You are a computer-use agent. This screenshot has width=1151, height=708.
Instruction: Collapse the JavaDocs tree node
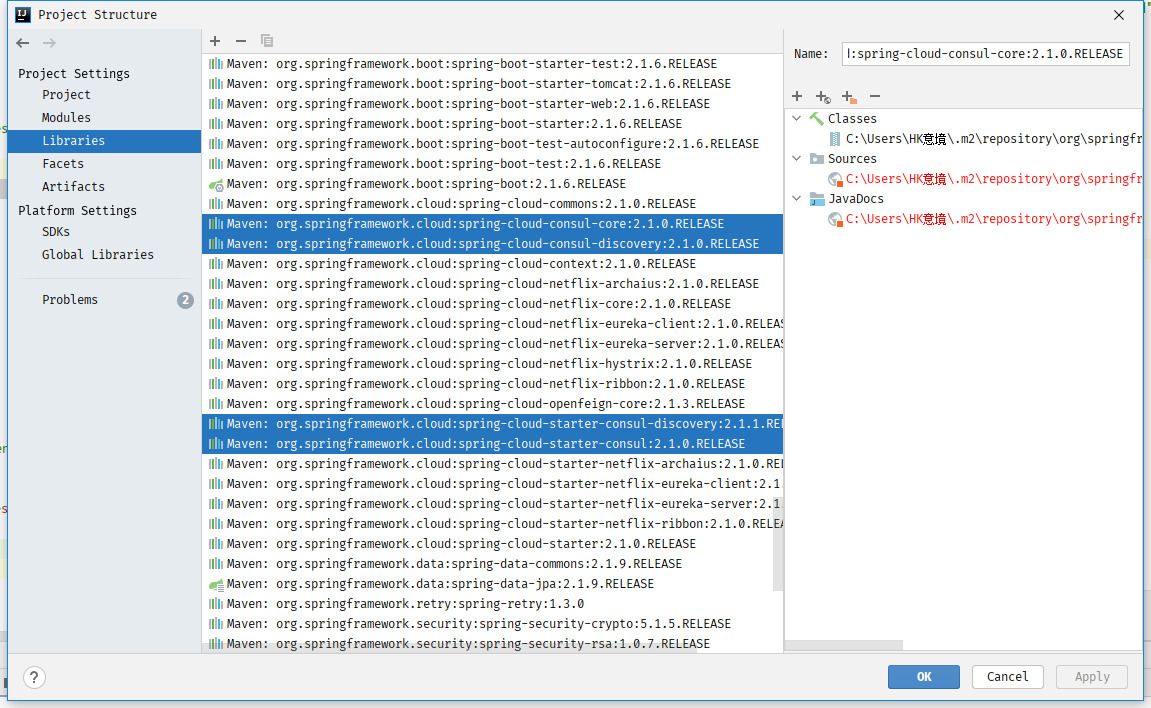coord(796,198)
